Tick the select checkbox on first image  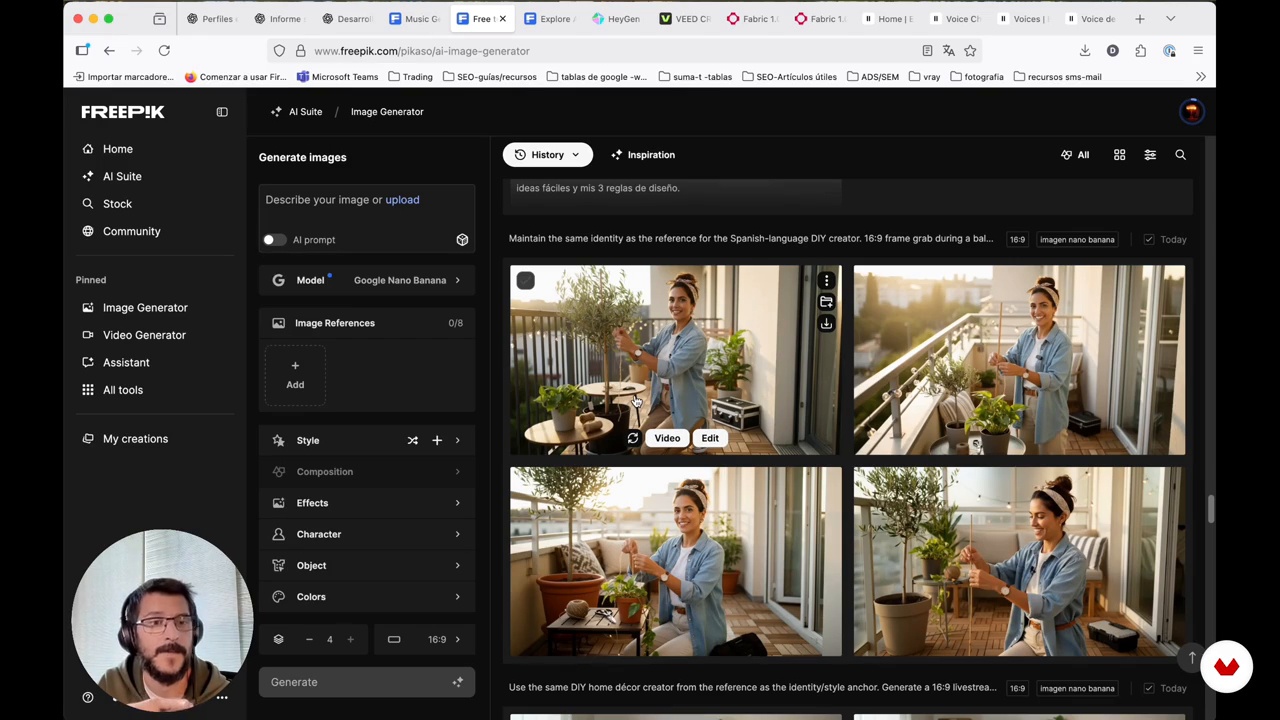525,281
